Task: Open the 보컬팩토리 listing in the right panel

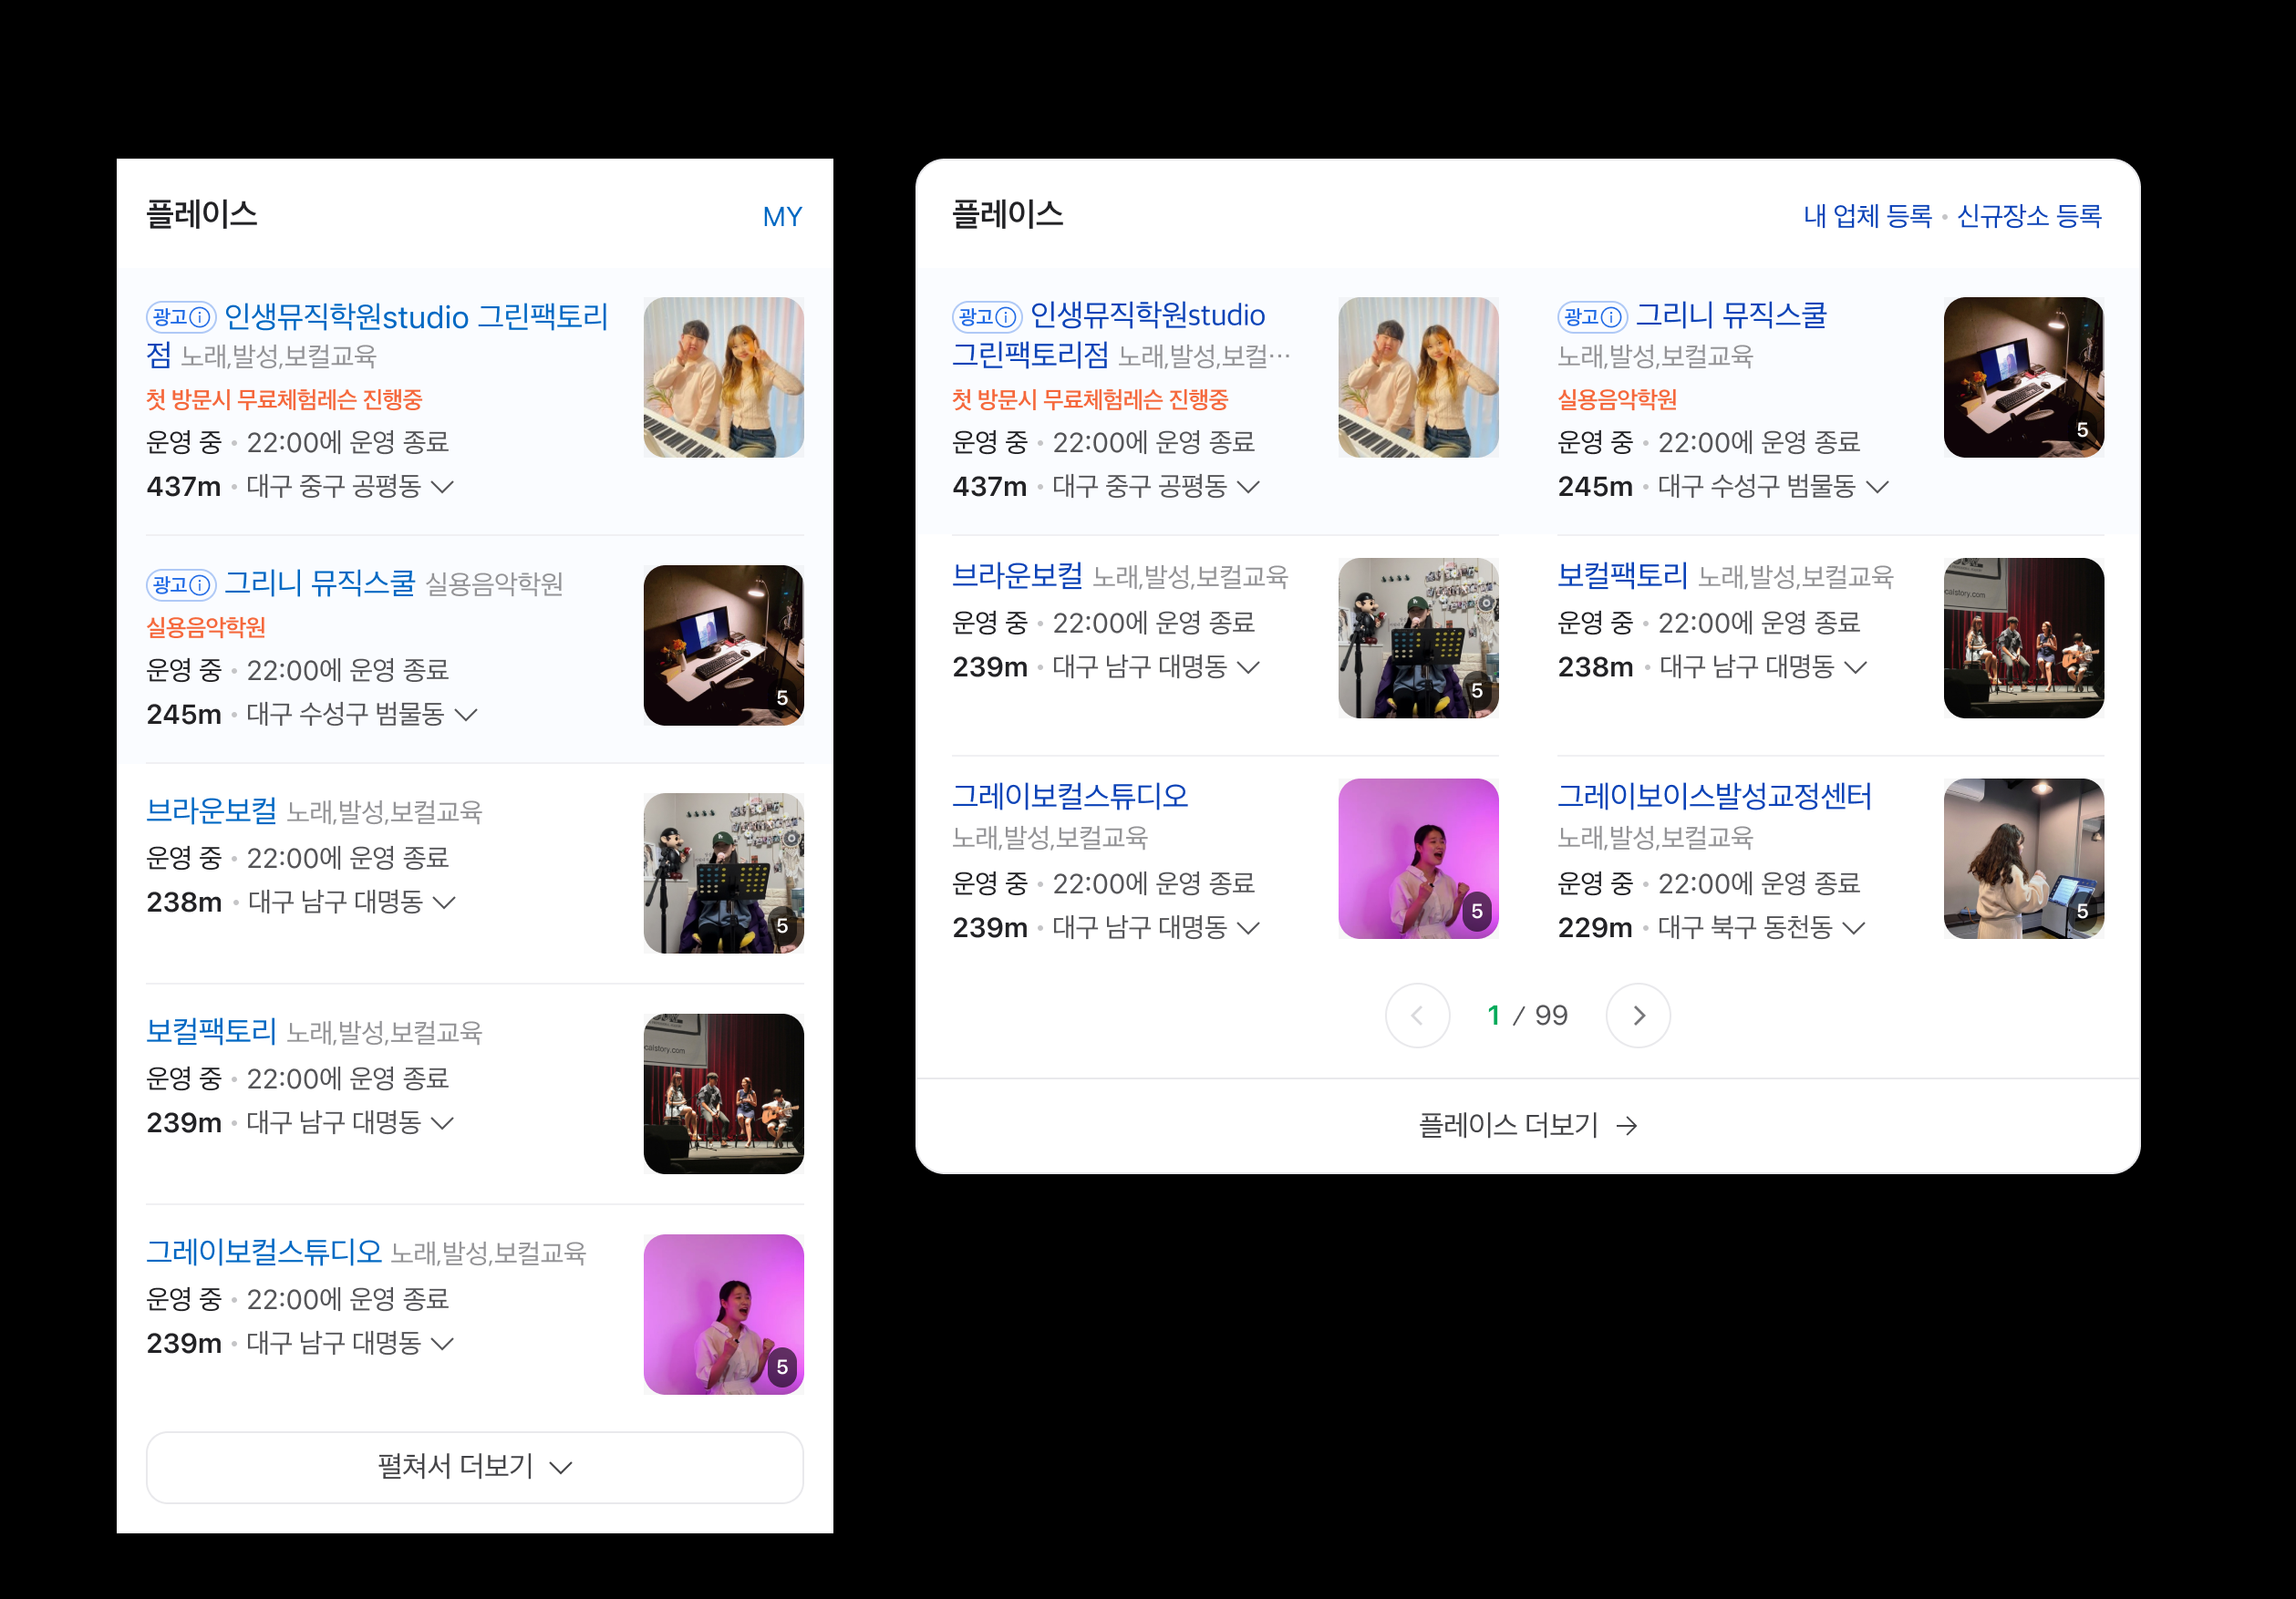Action: click(x=1621, y=576)
